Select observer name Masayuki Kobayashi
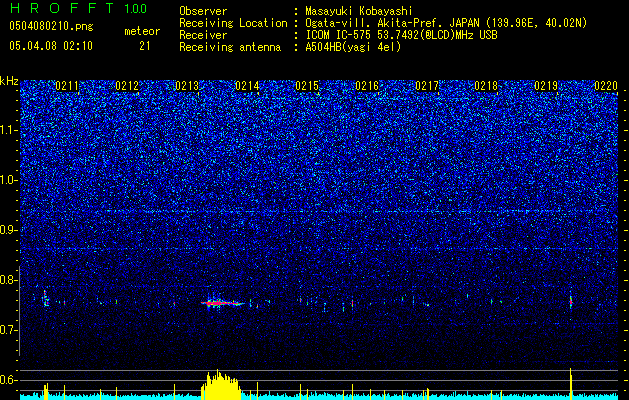 pos(359,11)
